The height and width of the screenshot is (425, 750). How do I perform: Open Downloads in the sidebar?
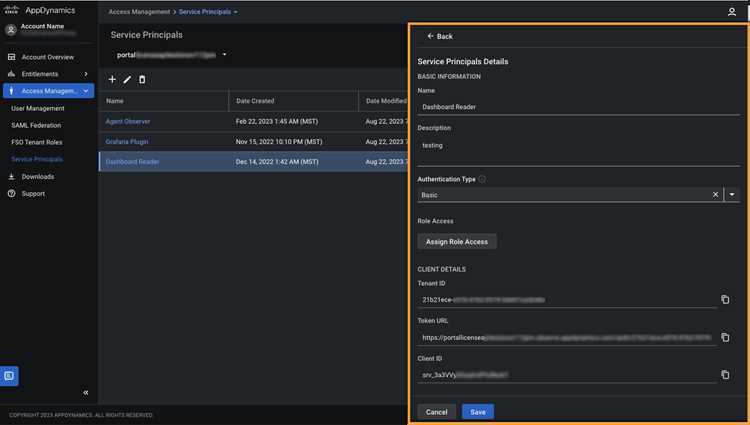(x=38, y=176)
